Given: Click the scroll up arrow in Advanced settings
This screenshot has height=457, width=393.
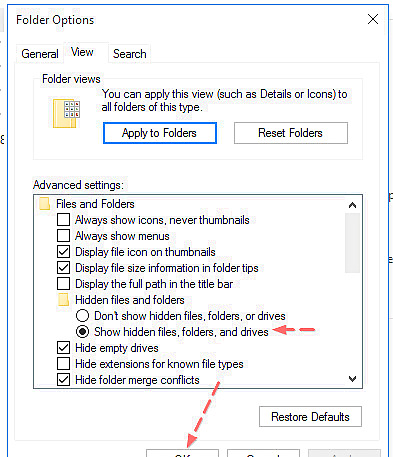Looking at the screenshot, I should pos(352,205).
